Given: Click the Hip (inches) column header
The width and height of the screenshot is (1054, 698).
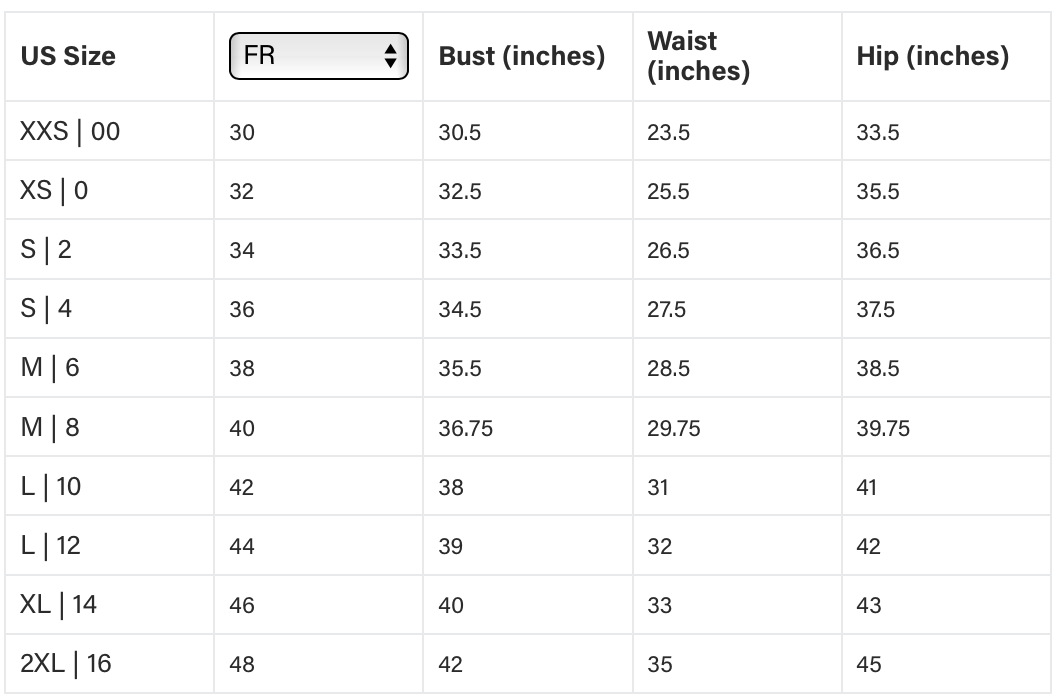Looking at the screenshot, I should [x=932, y=57].
